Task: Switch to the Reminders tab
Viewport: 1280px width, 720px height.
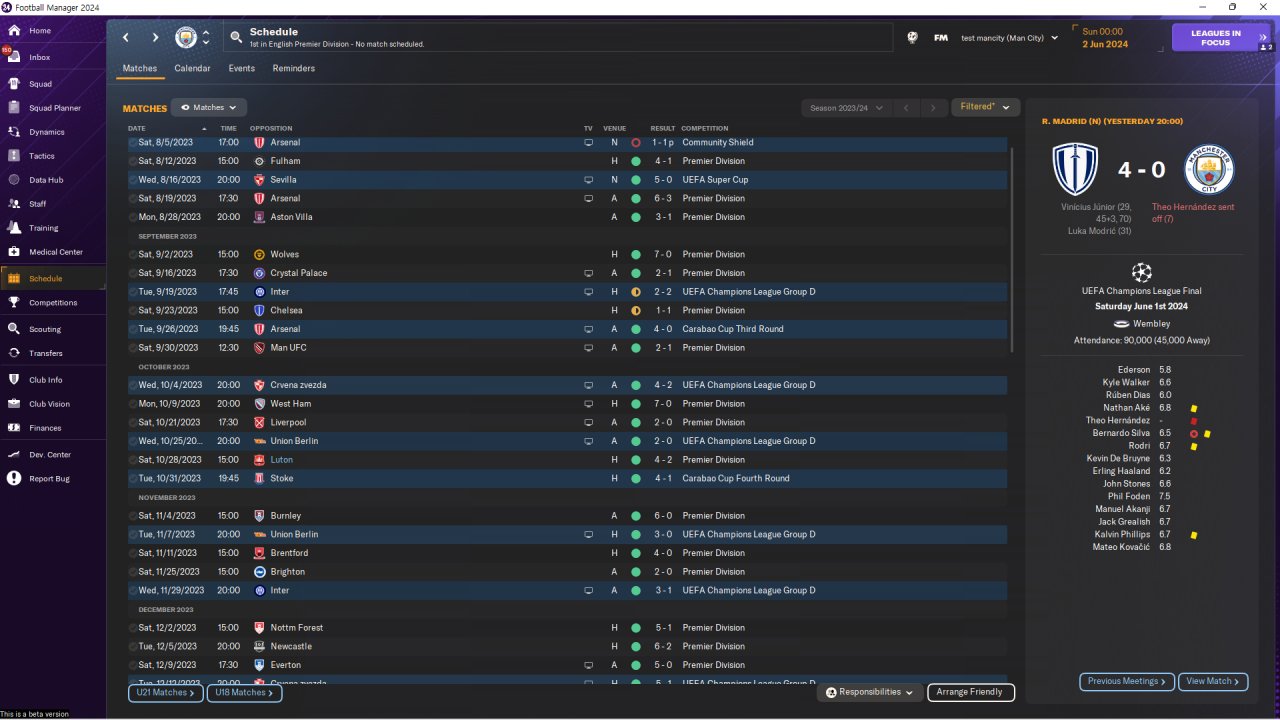Action: tap(293, 68)
